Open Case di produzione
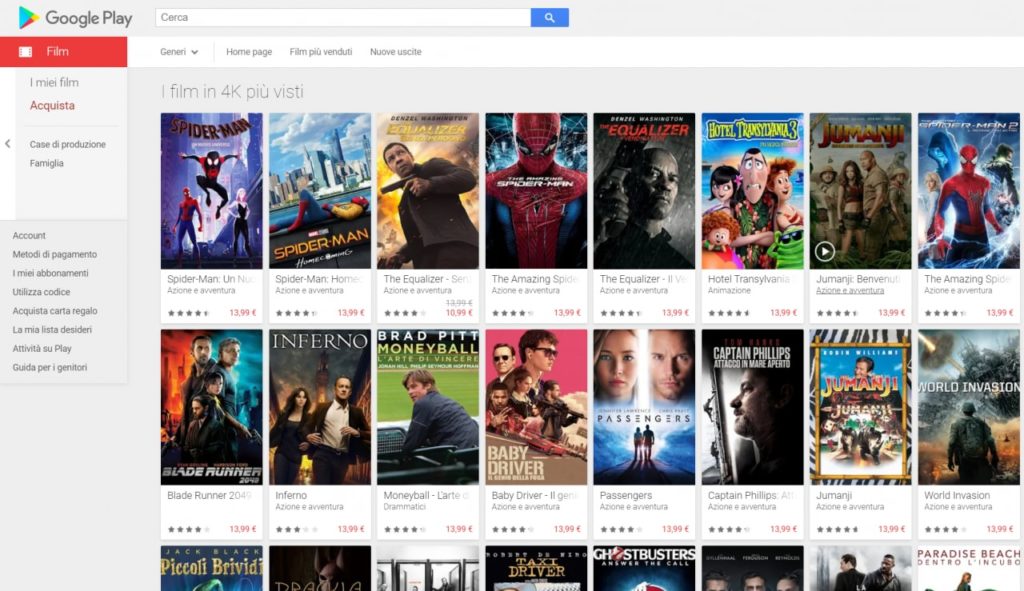Viewport: 1024px width, 591px height. point(67,144)
